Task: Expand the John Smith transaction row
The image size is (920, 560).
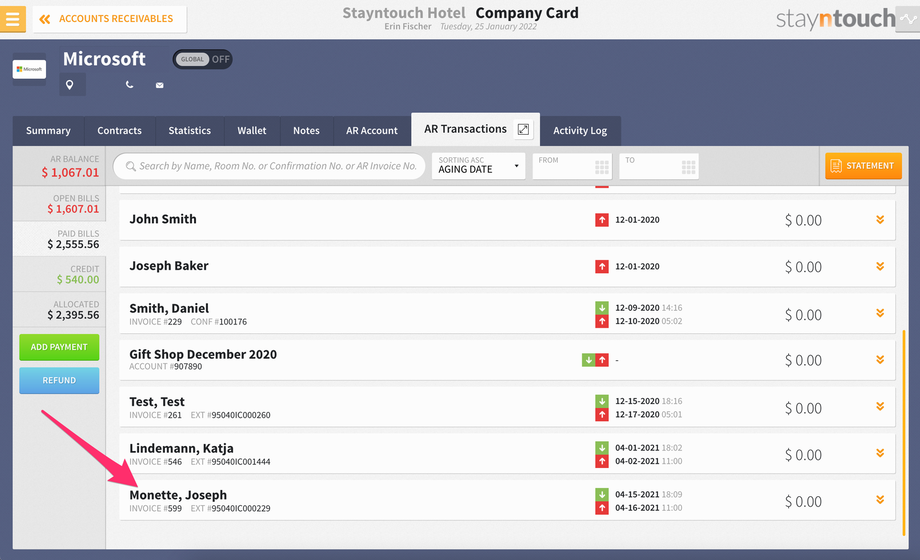Action: (x=880, y=220)
